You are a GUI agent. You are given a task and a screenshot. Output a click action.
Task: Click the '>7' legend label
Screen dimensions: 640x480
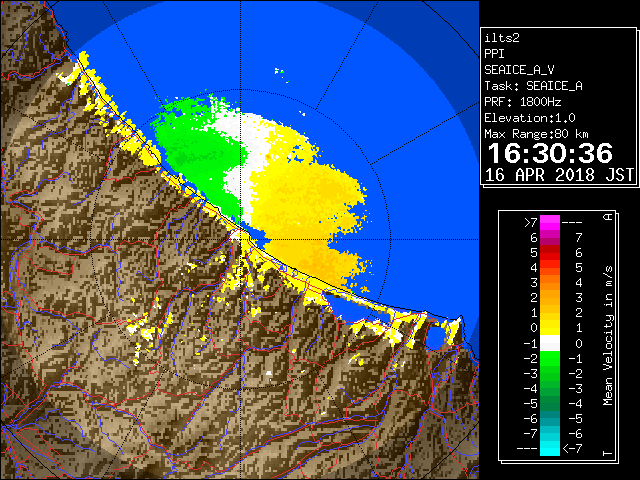pyautogui.click(x=531, y=222)
